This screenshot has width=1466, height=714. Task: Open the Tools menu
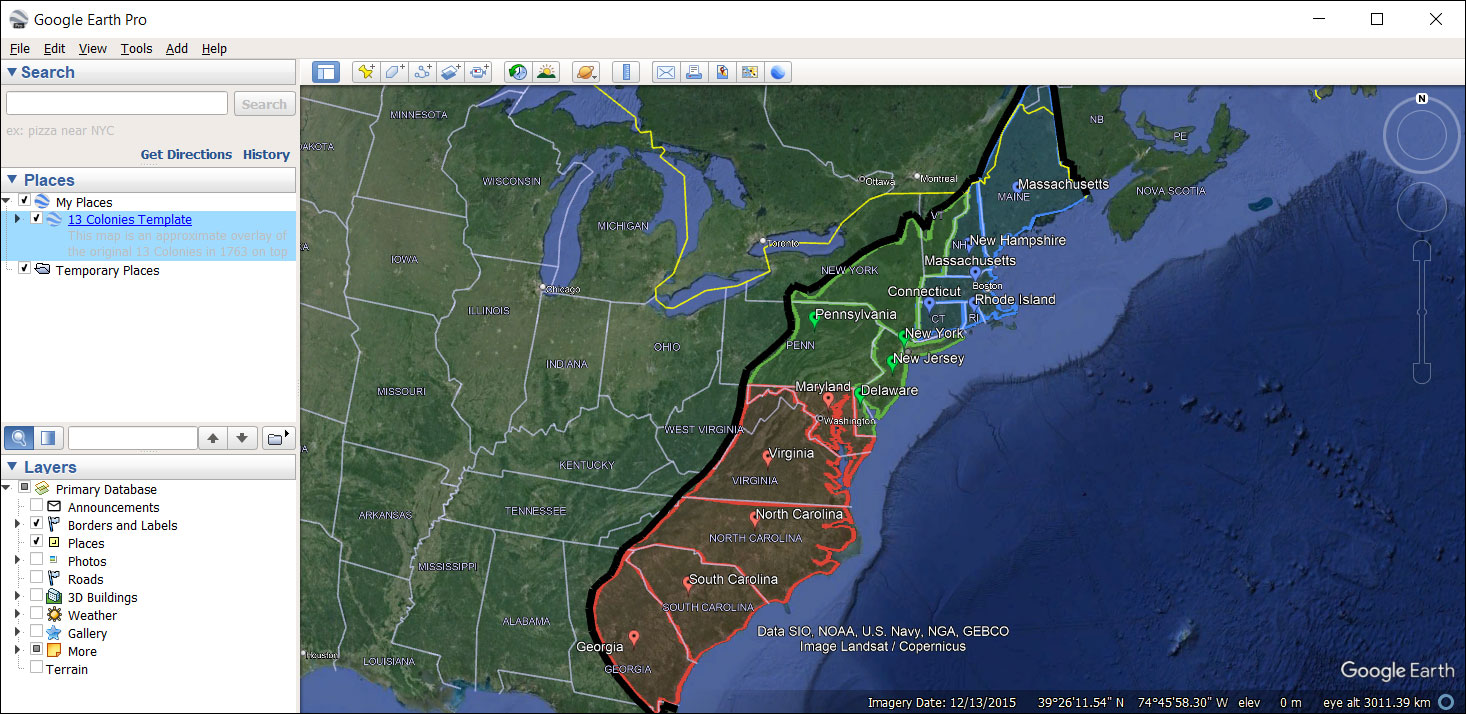(x=136, y=48)
